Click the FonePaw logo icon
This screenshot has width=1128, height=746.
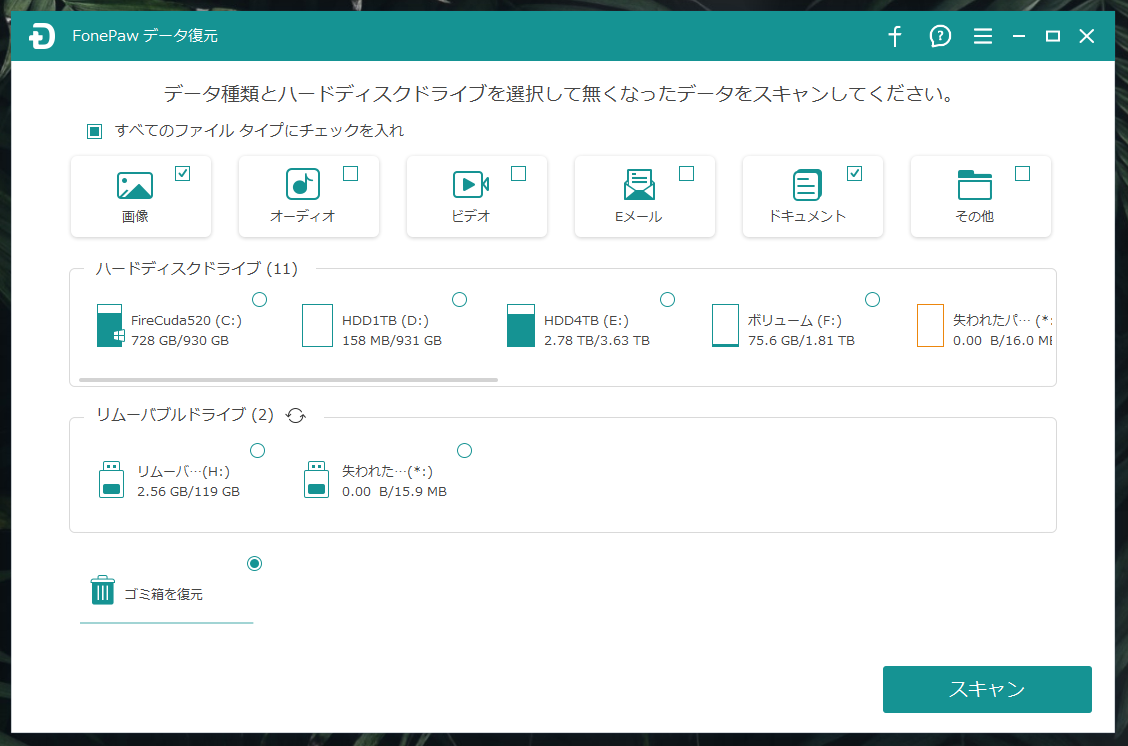click(42, 36)
